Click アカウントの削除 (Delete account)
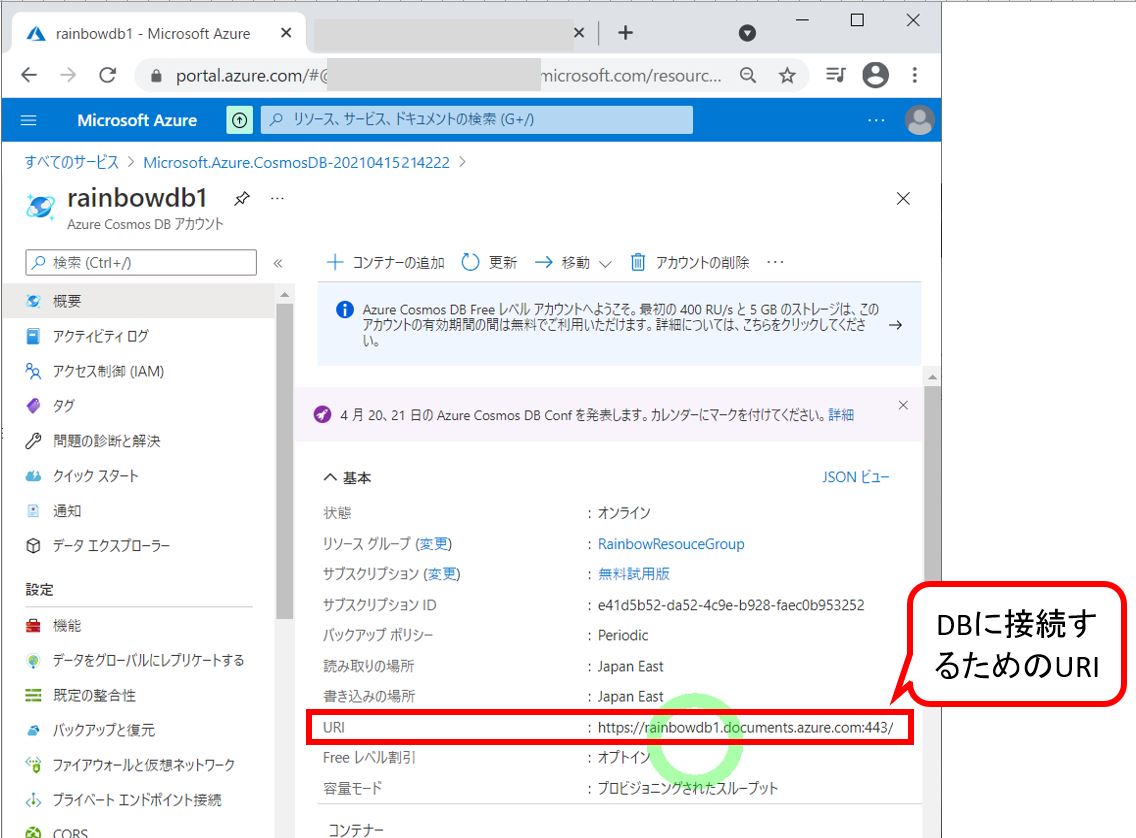Image resolution: width=1136 pixels, height=838 pixels. click(x=690, y=262)
